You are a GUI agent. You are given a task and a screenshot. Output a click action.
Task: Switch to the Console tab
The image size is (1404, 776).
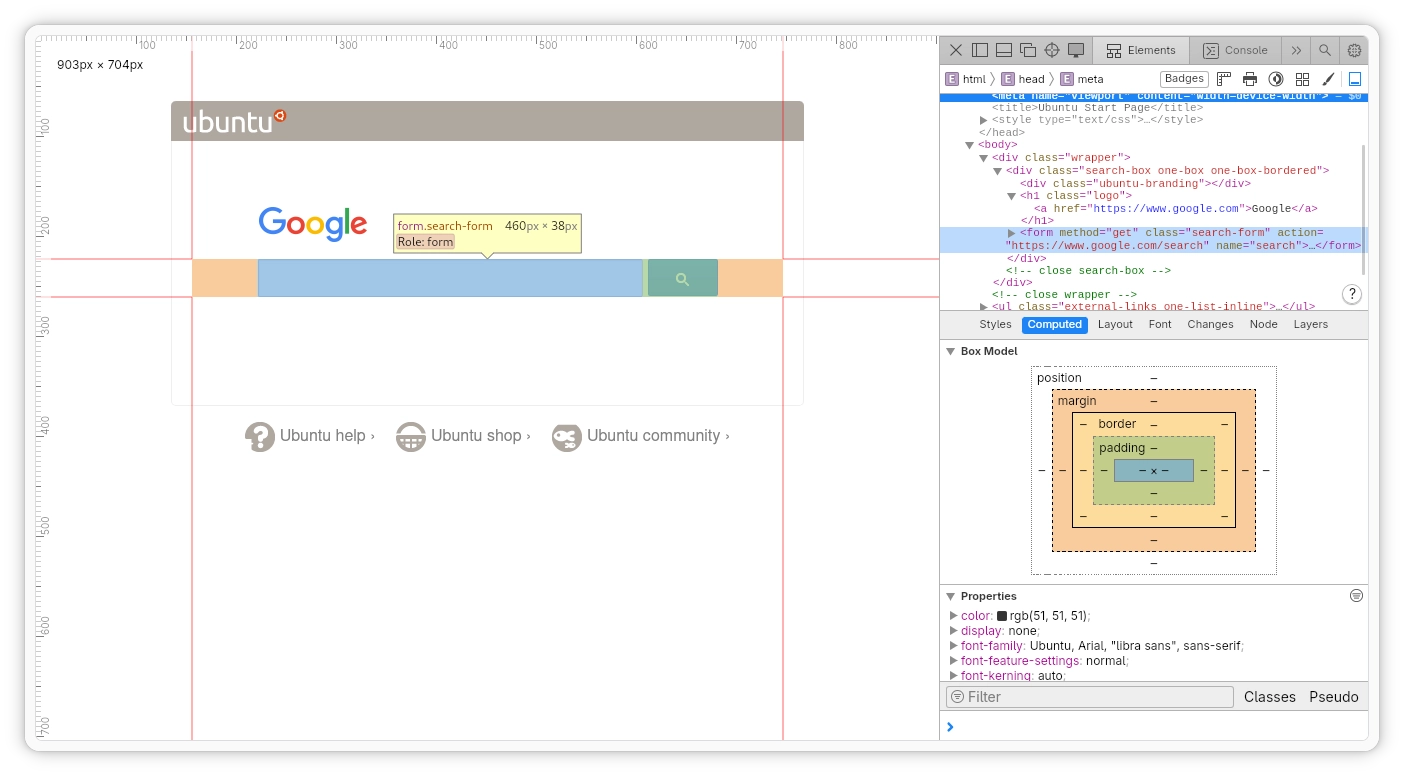(x=1235, y=50)
